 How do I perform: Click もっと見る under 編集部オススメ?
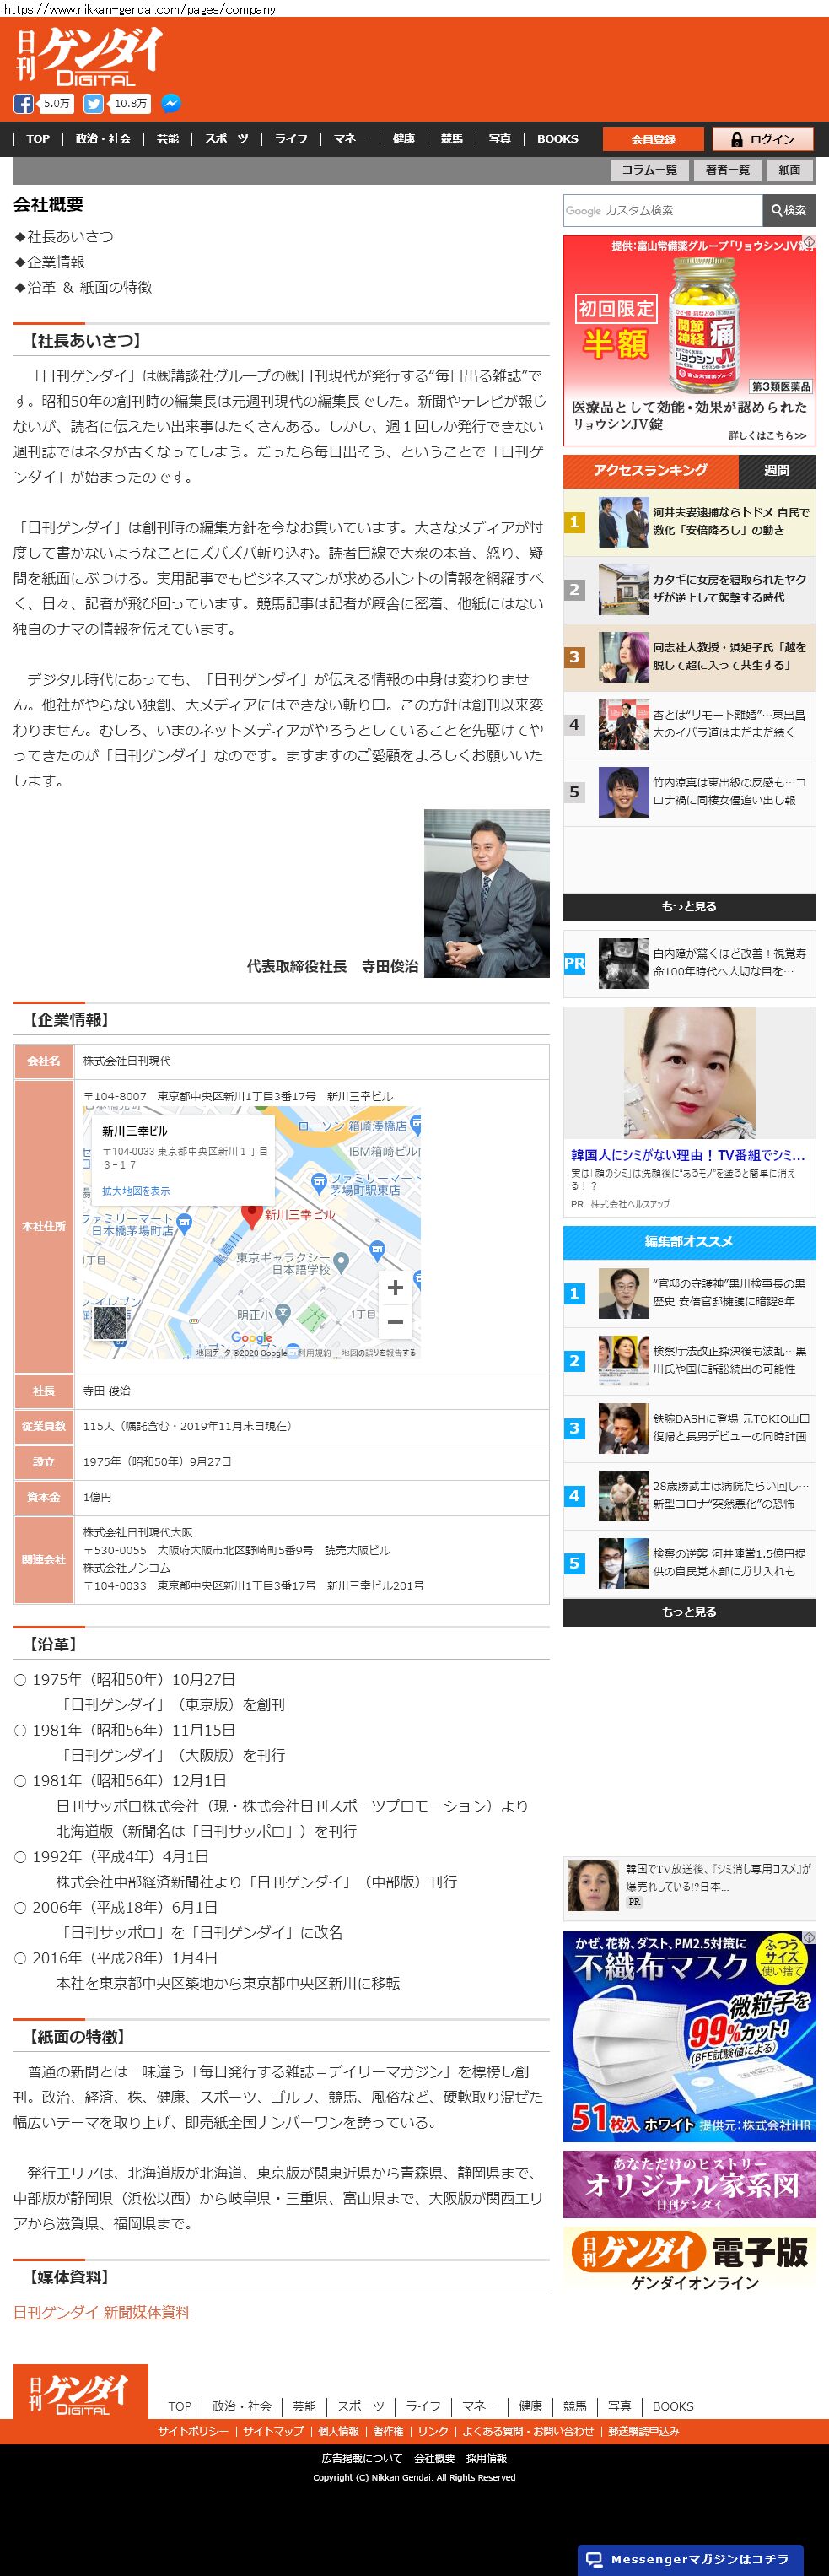point(689,1612)
